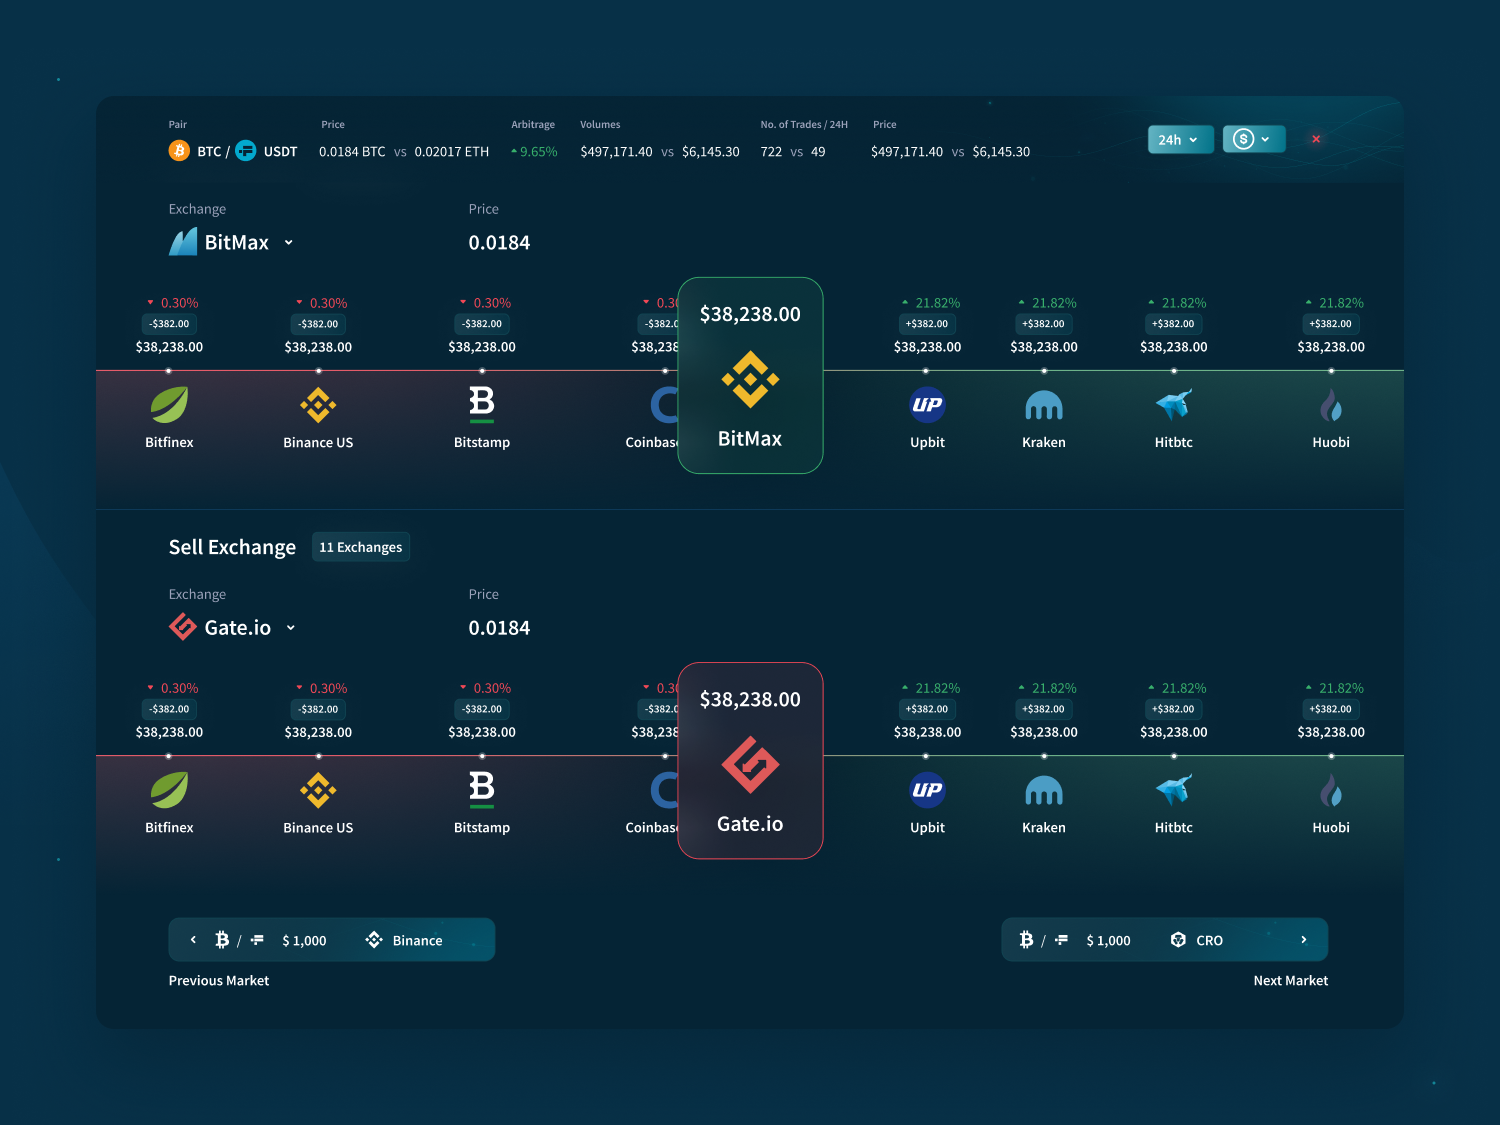1500x1125 pixels.
Task: Click the 0.0184 BTC price value in header
Action: click(x=352, y=152)
